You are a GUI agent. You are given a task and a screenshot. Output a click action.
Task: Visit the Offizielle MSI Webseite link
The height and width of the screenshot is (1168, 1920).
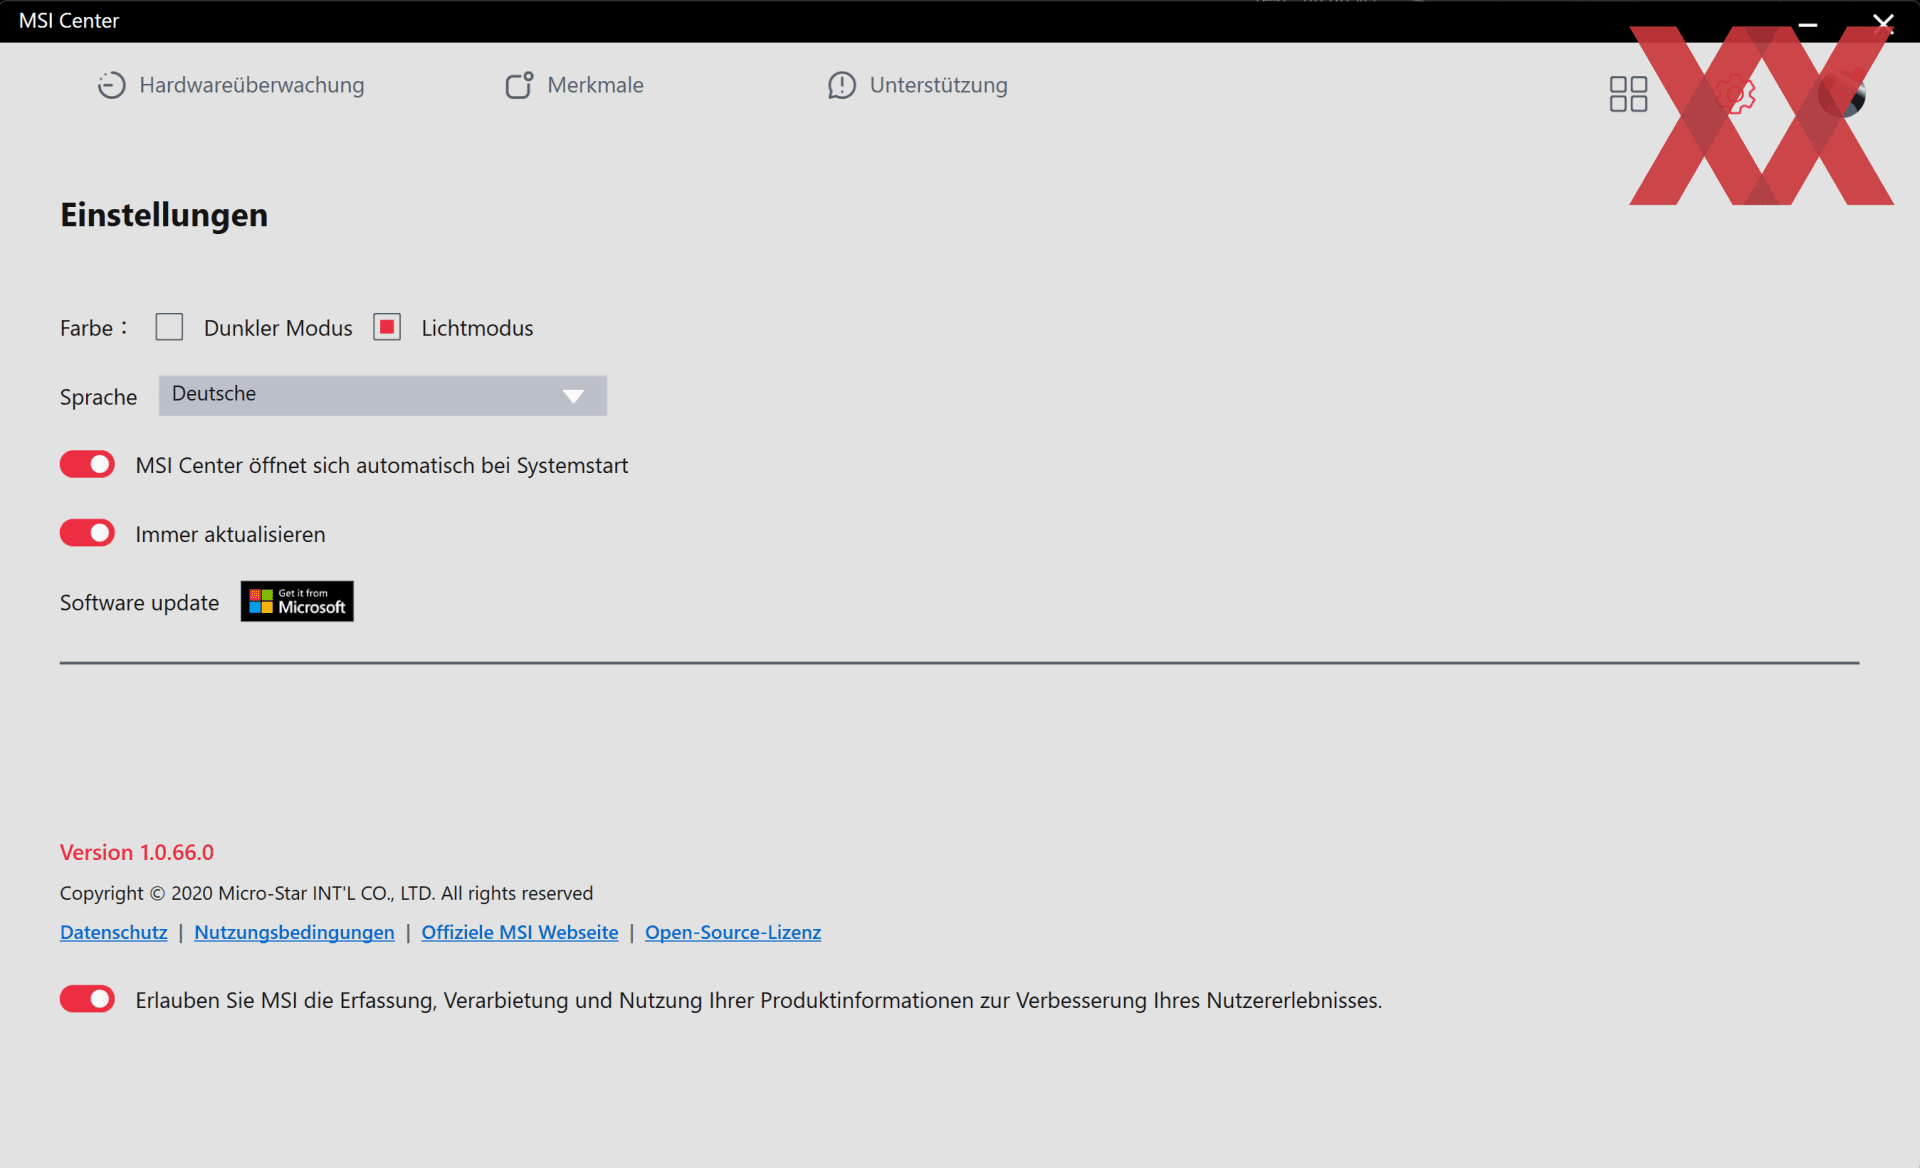coord(520,932)
